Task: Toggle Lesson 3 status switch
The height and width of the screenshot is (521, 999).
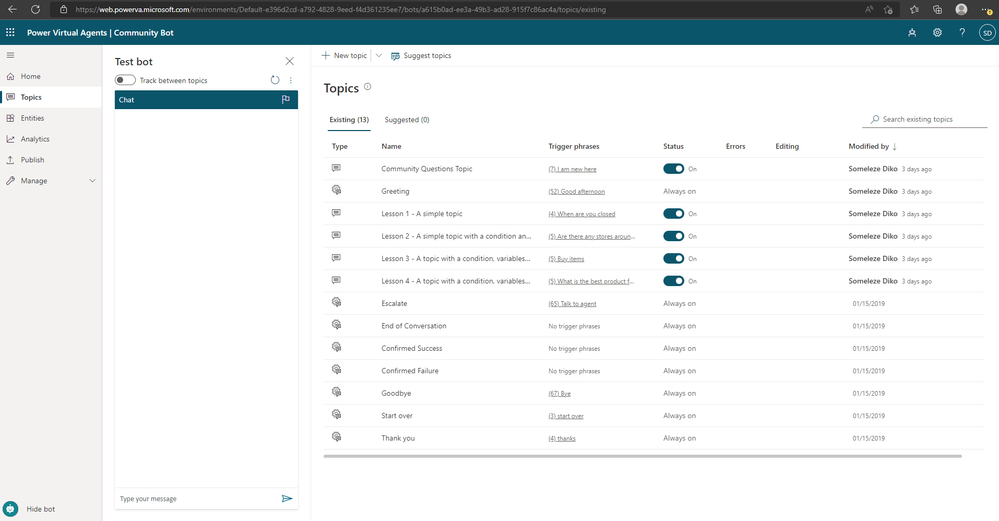Action: click(673, 259)
